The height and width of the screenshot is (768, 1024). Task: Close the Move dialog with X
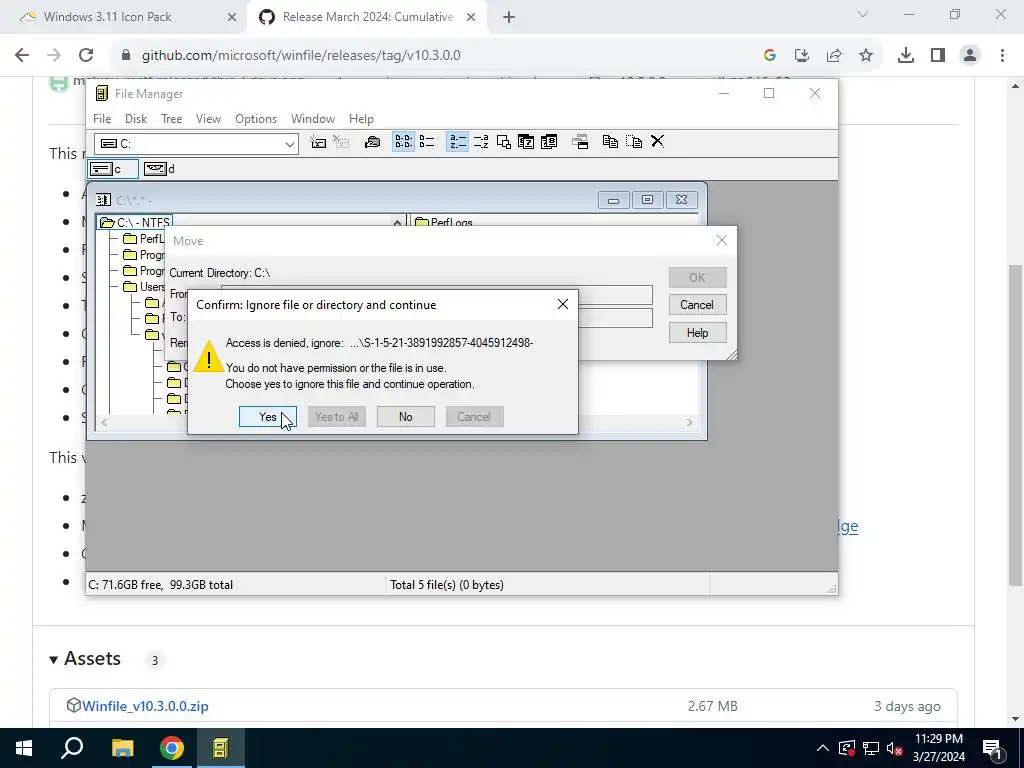pyautogui.click(x=722, y=240)
